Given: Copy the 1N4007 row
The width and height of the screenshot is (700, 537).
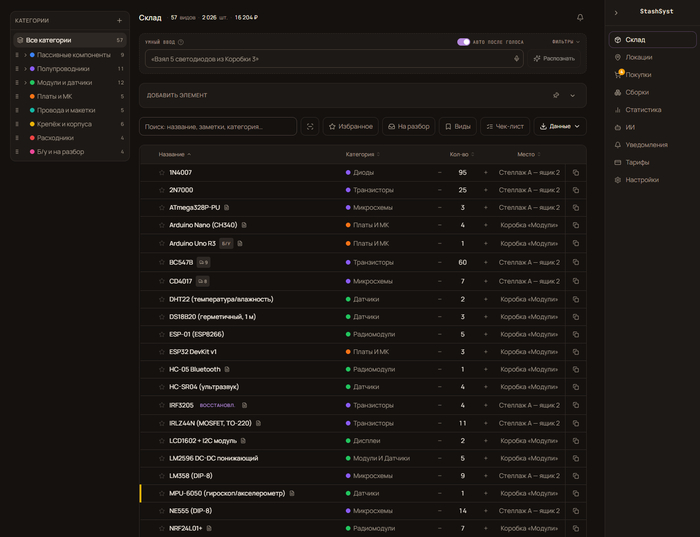Looking at the screenshot, I should click(x=576, y=172).
